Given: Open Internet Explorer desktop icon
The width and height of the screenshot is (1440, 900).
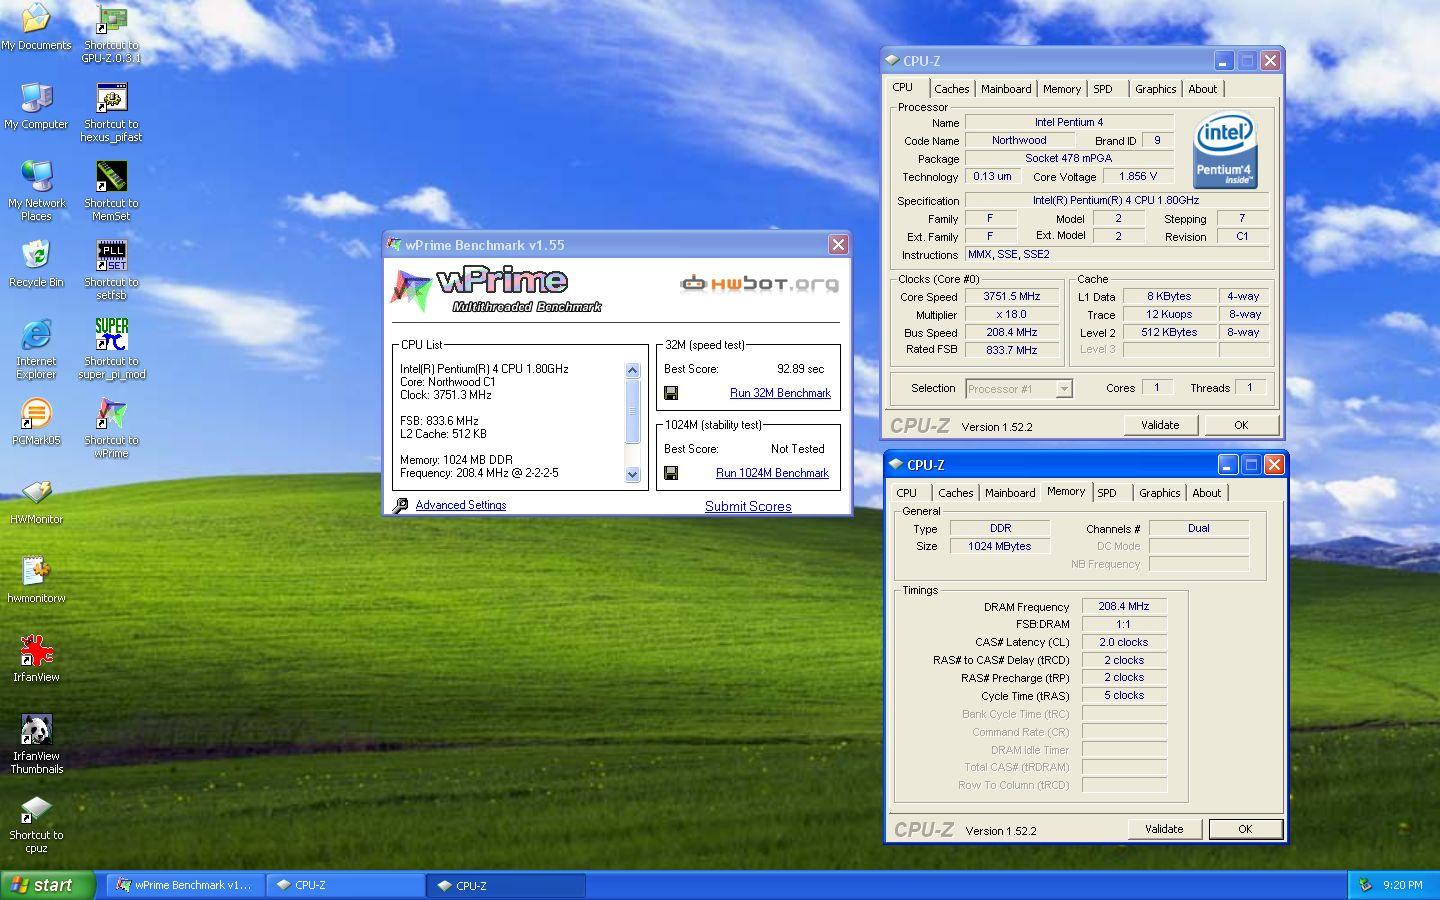Looking at the screenshot, I should click(36, 335).
